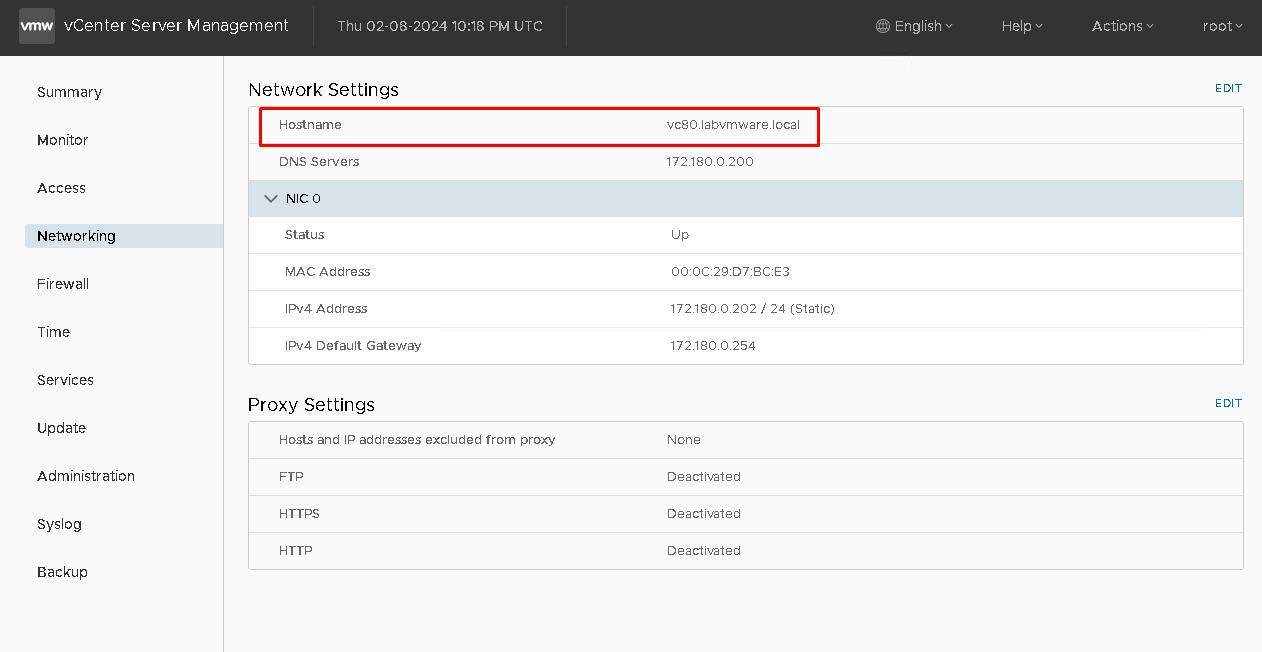Select the MAC address 00:0C:29:D7:BC:E3
This screenshot has height=652, width=1262.
(x=731, y=272)
